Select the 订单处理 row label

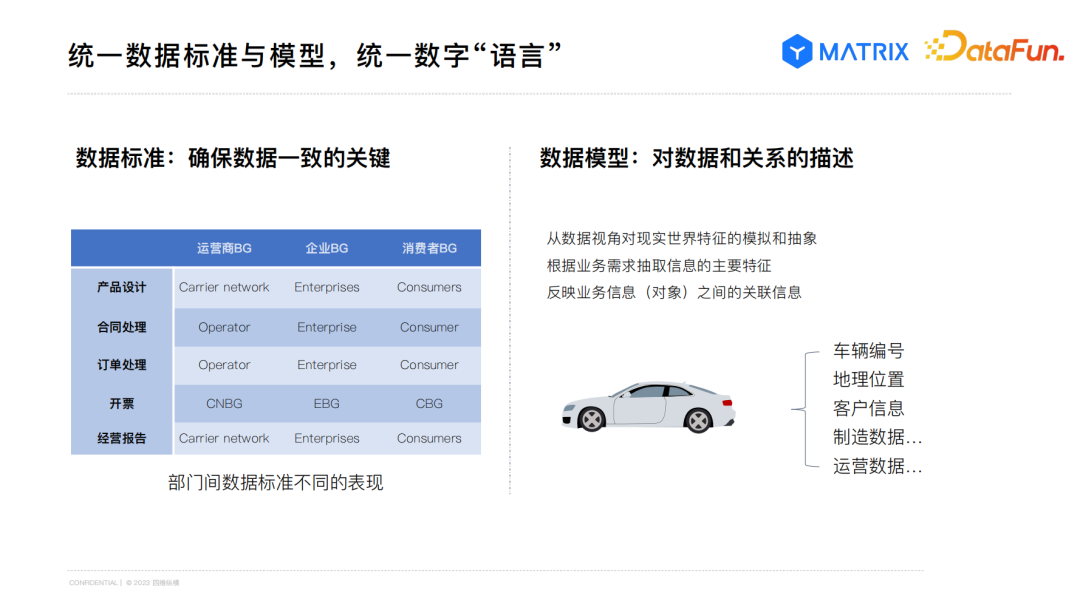tap(122, 365)
